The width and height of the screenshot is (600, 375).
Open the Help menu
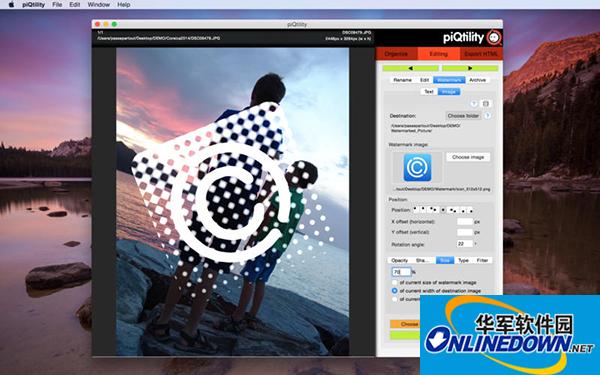coord(124,5)
